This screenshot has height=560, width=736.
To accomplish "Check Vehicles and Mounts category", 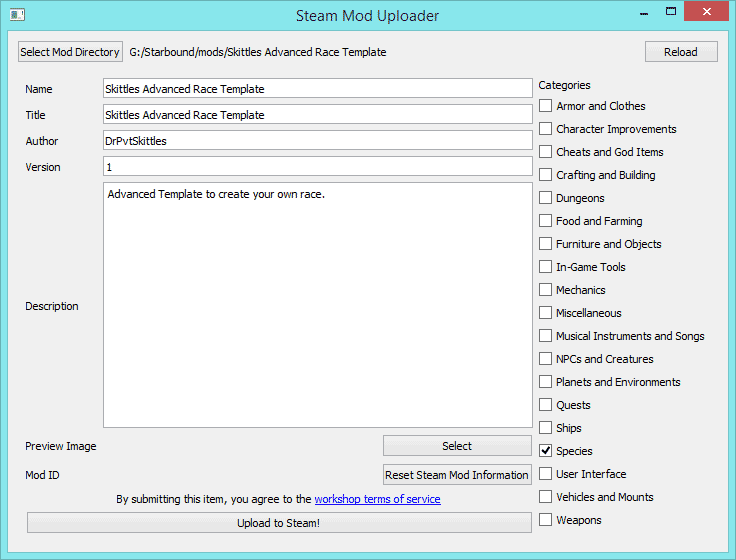I will 545,497.
